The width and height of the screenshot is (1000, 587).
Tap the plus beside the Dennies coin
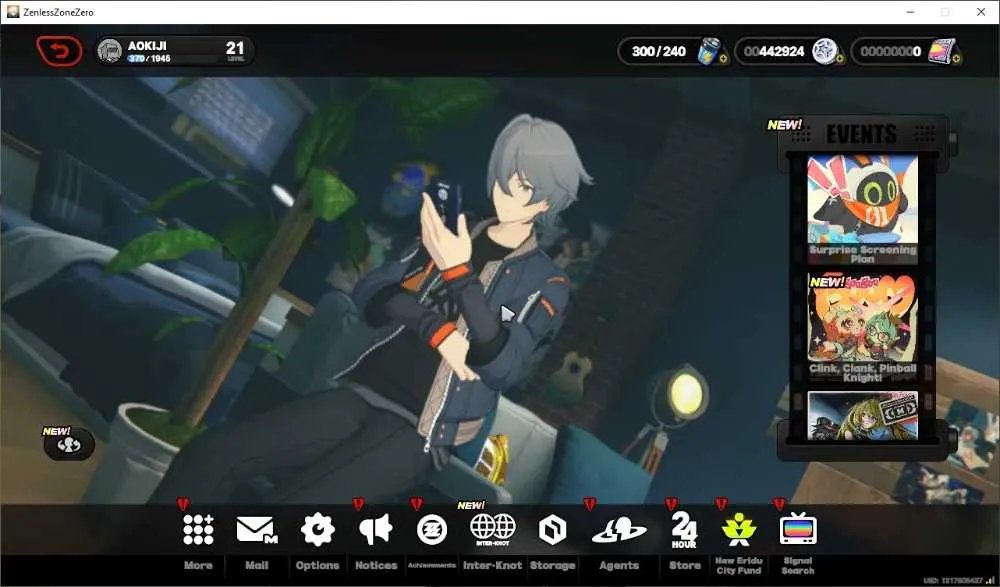coord(839,59)
